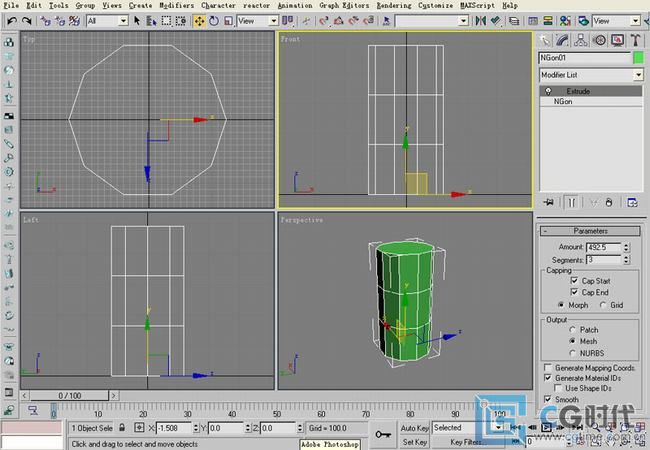Click the Segments spinner arrows
Image resolution: width=650 pixels, height=450 pixels.
pos(626,260)
